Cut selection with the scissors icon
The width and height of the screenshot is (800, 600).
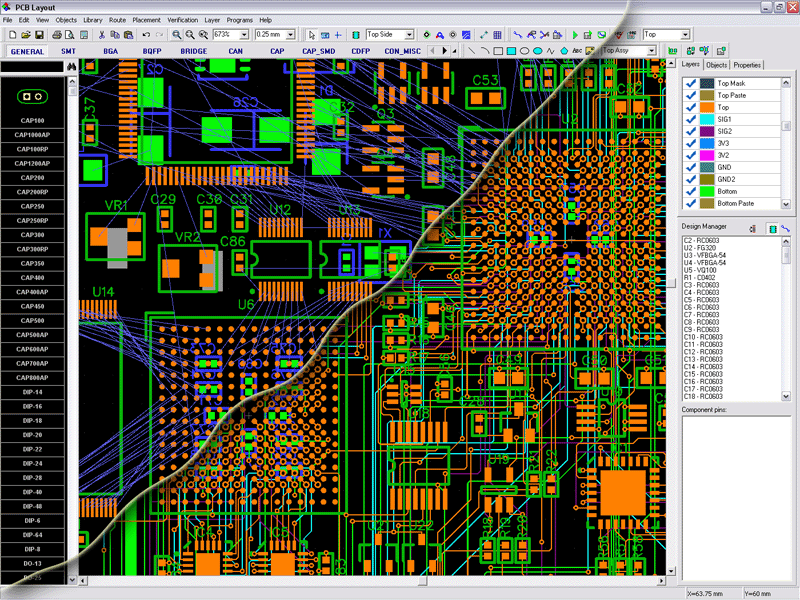tap(102, 35)
